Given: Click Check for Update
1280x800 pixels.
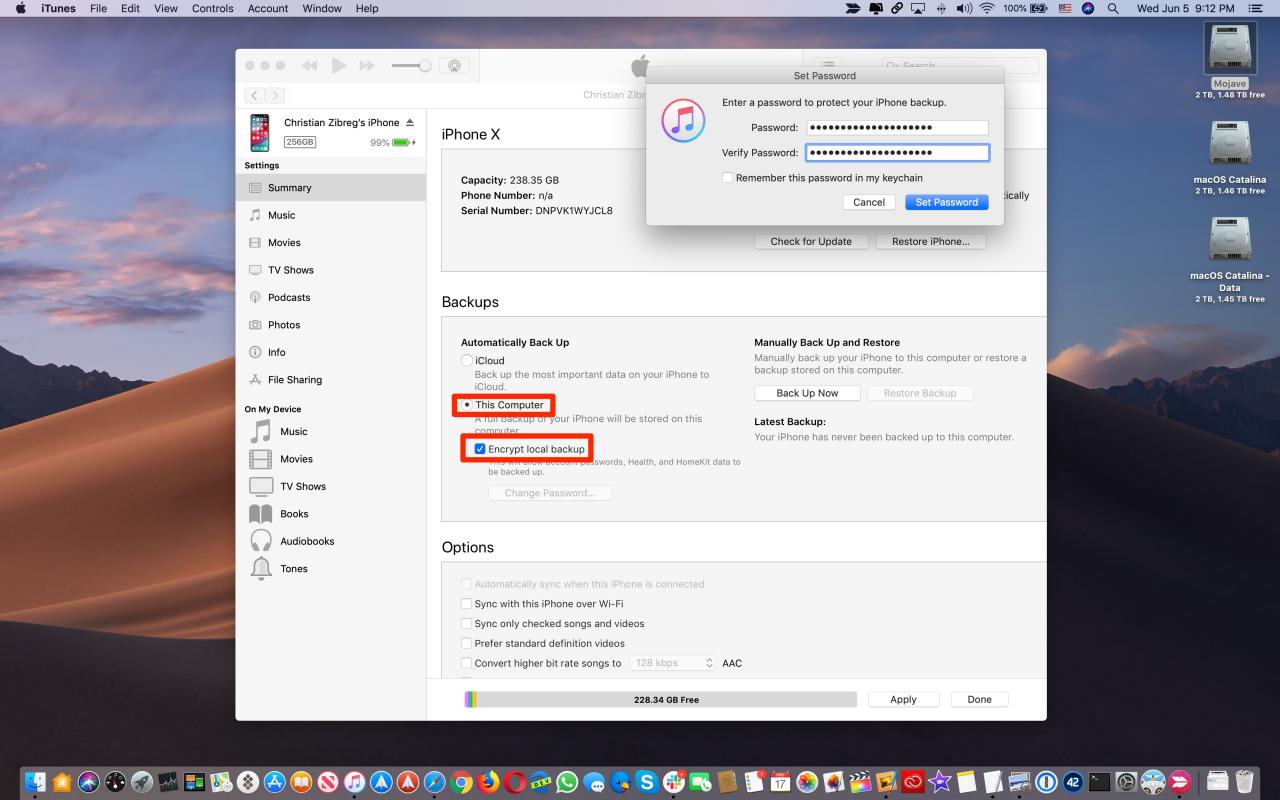Looking at the screenshot, I should 811,241.
